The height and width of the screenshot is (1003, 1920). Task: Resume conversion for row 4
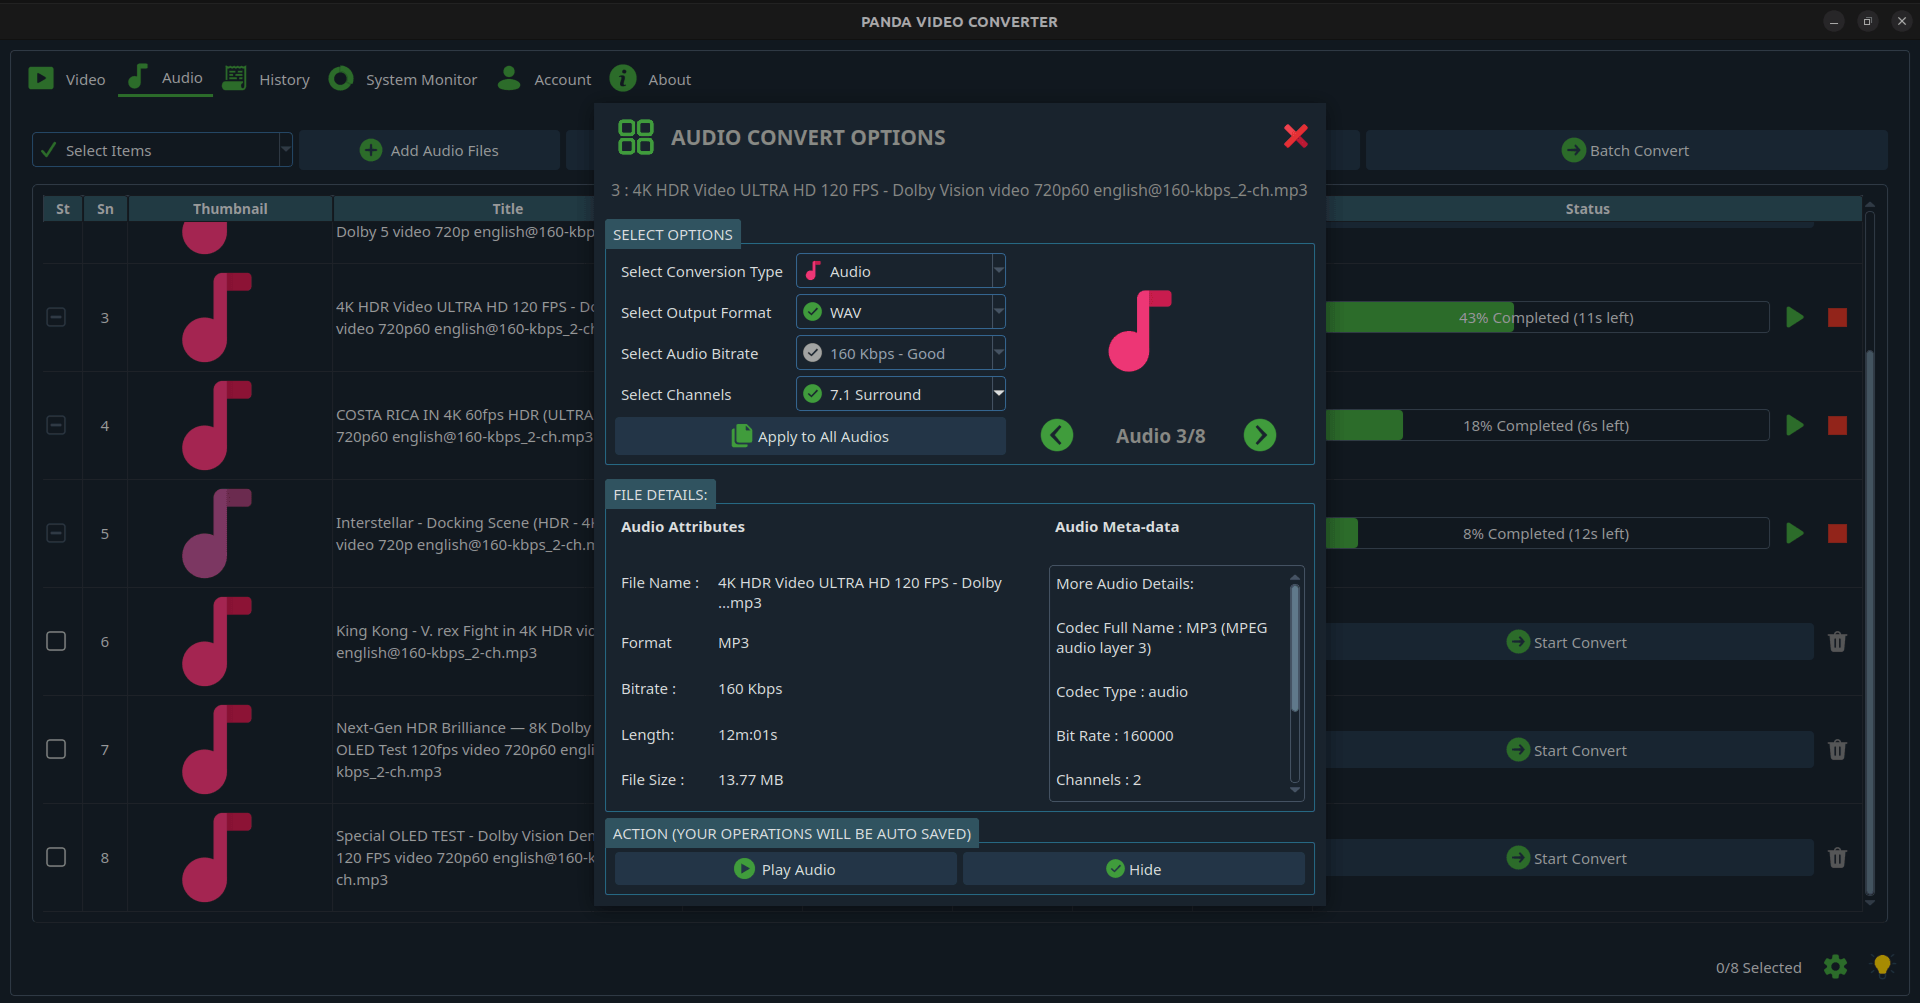[x=1795, y=425]
